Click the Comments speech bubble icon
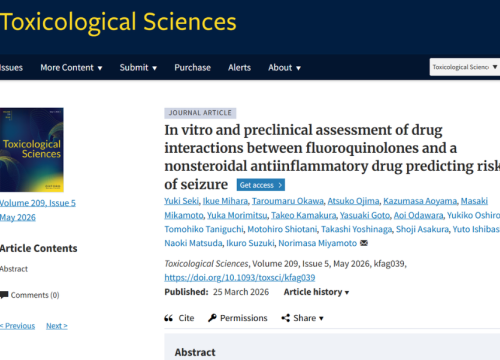Screen dimensions: 500x360 [x=4, y=295]
